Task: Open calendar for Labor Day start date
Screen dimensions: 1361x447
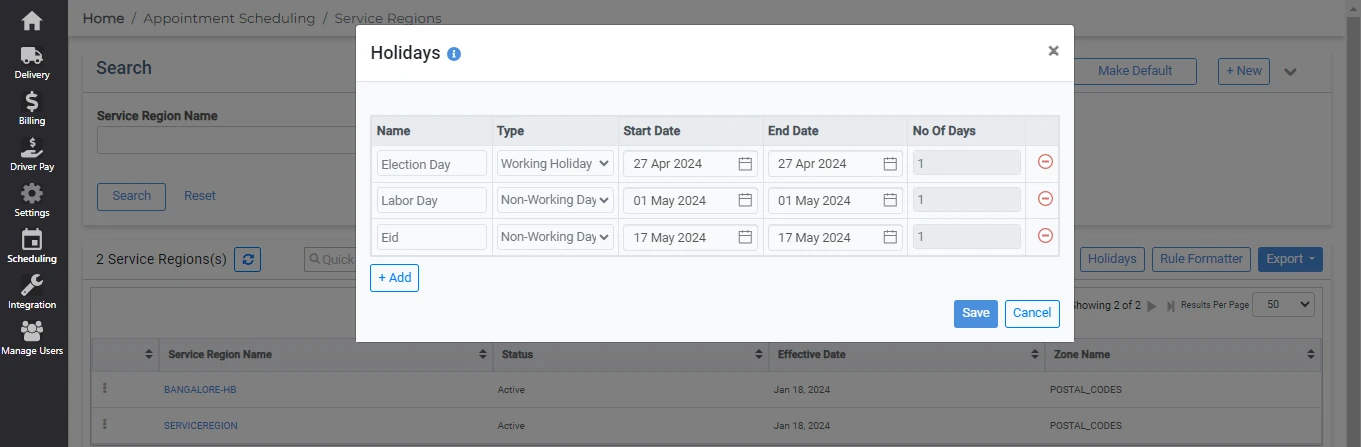Action: [745, 200]
